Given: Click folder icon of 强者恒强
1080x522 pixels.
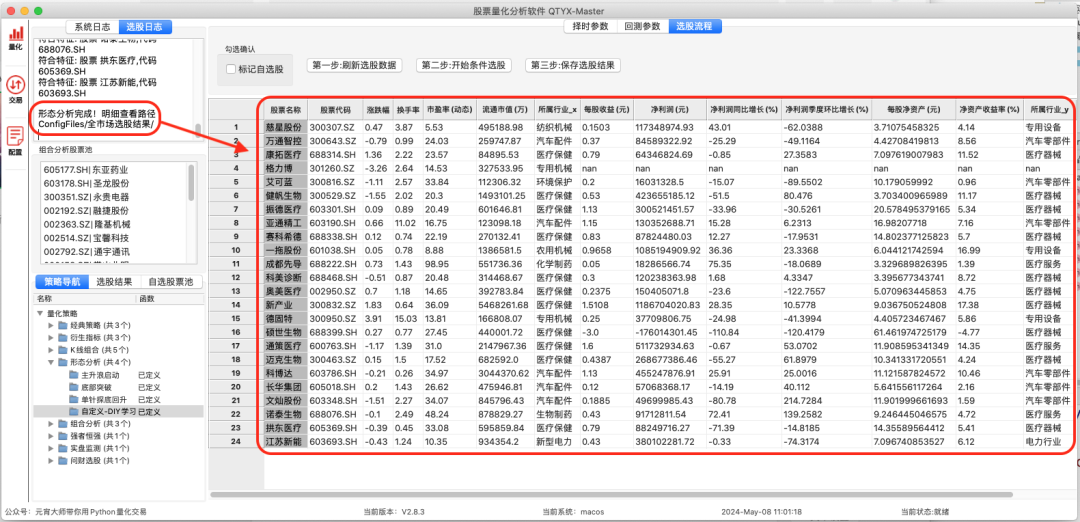Looking at the screenshot, I should point(63,436).
